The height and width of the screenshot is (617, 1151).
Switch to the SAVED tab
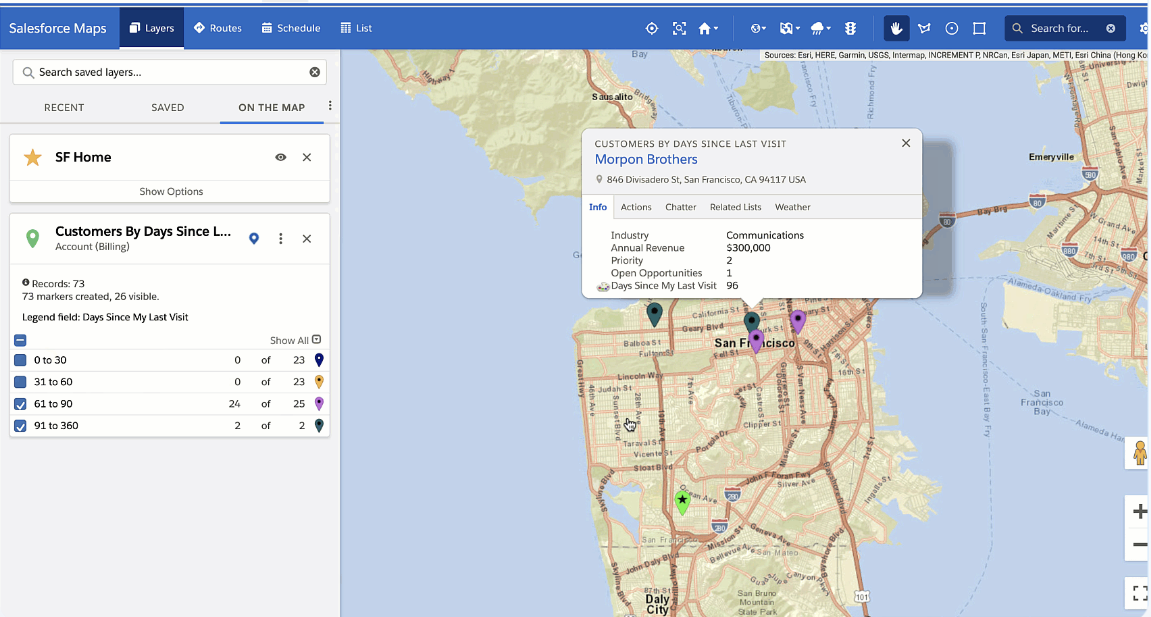[167, 107]
